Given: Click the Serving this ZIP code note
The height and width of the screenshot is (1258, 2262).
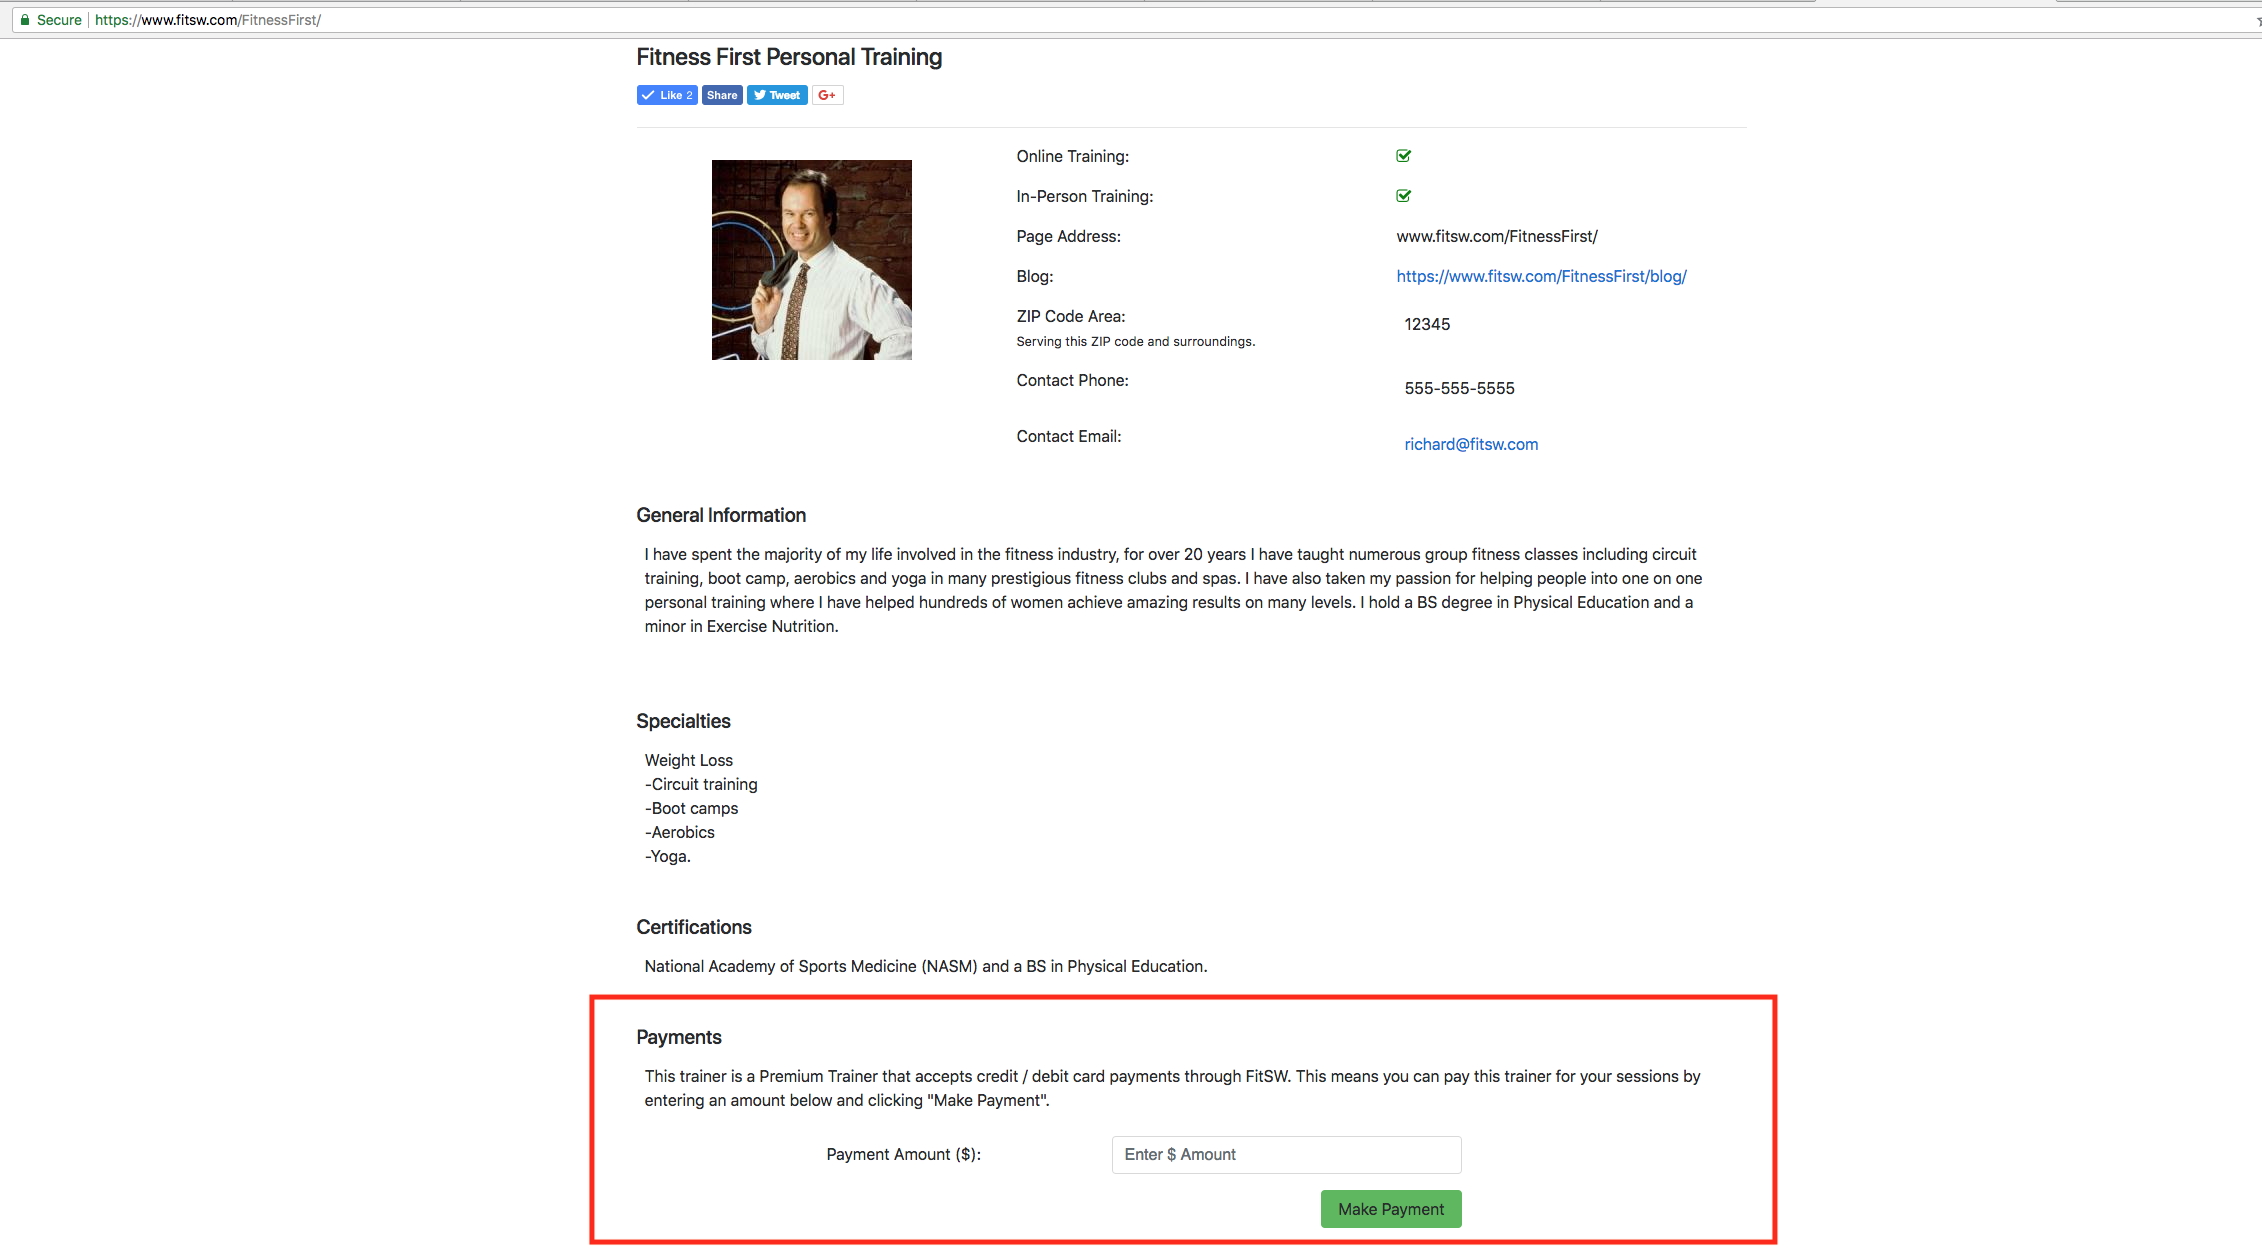Looking at the screenshot, I should click(x=1136, y=341).
